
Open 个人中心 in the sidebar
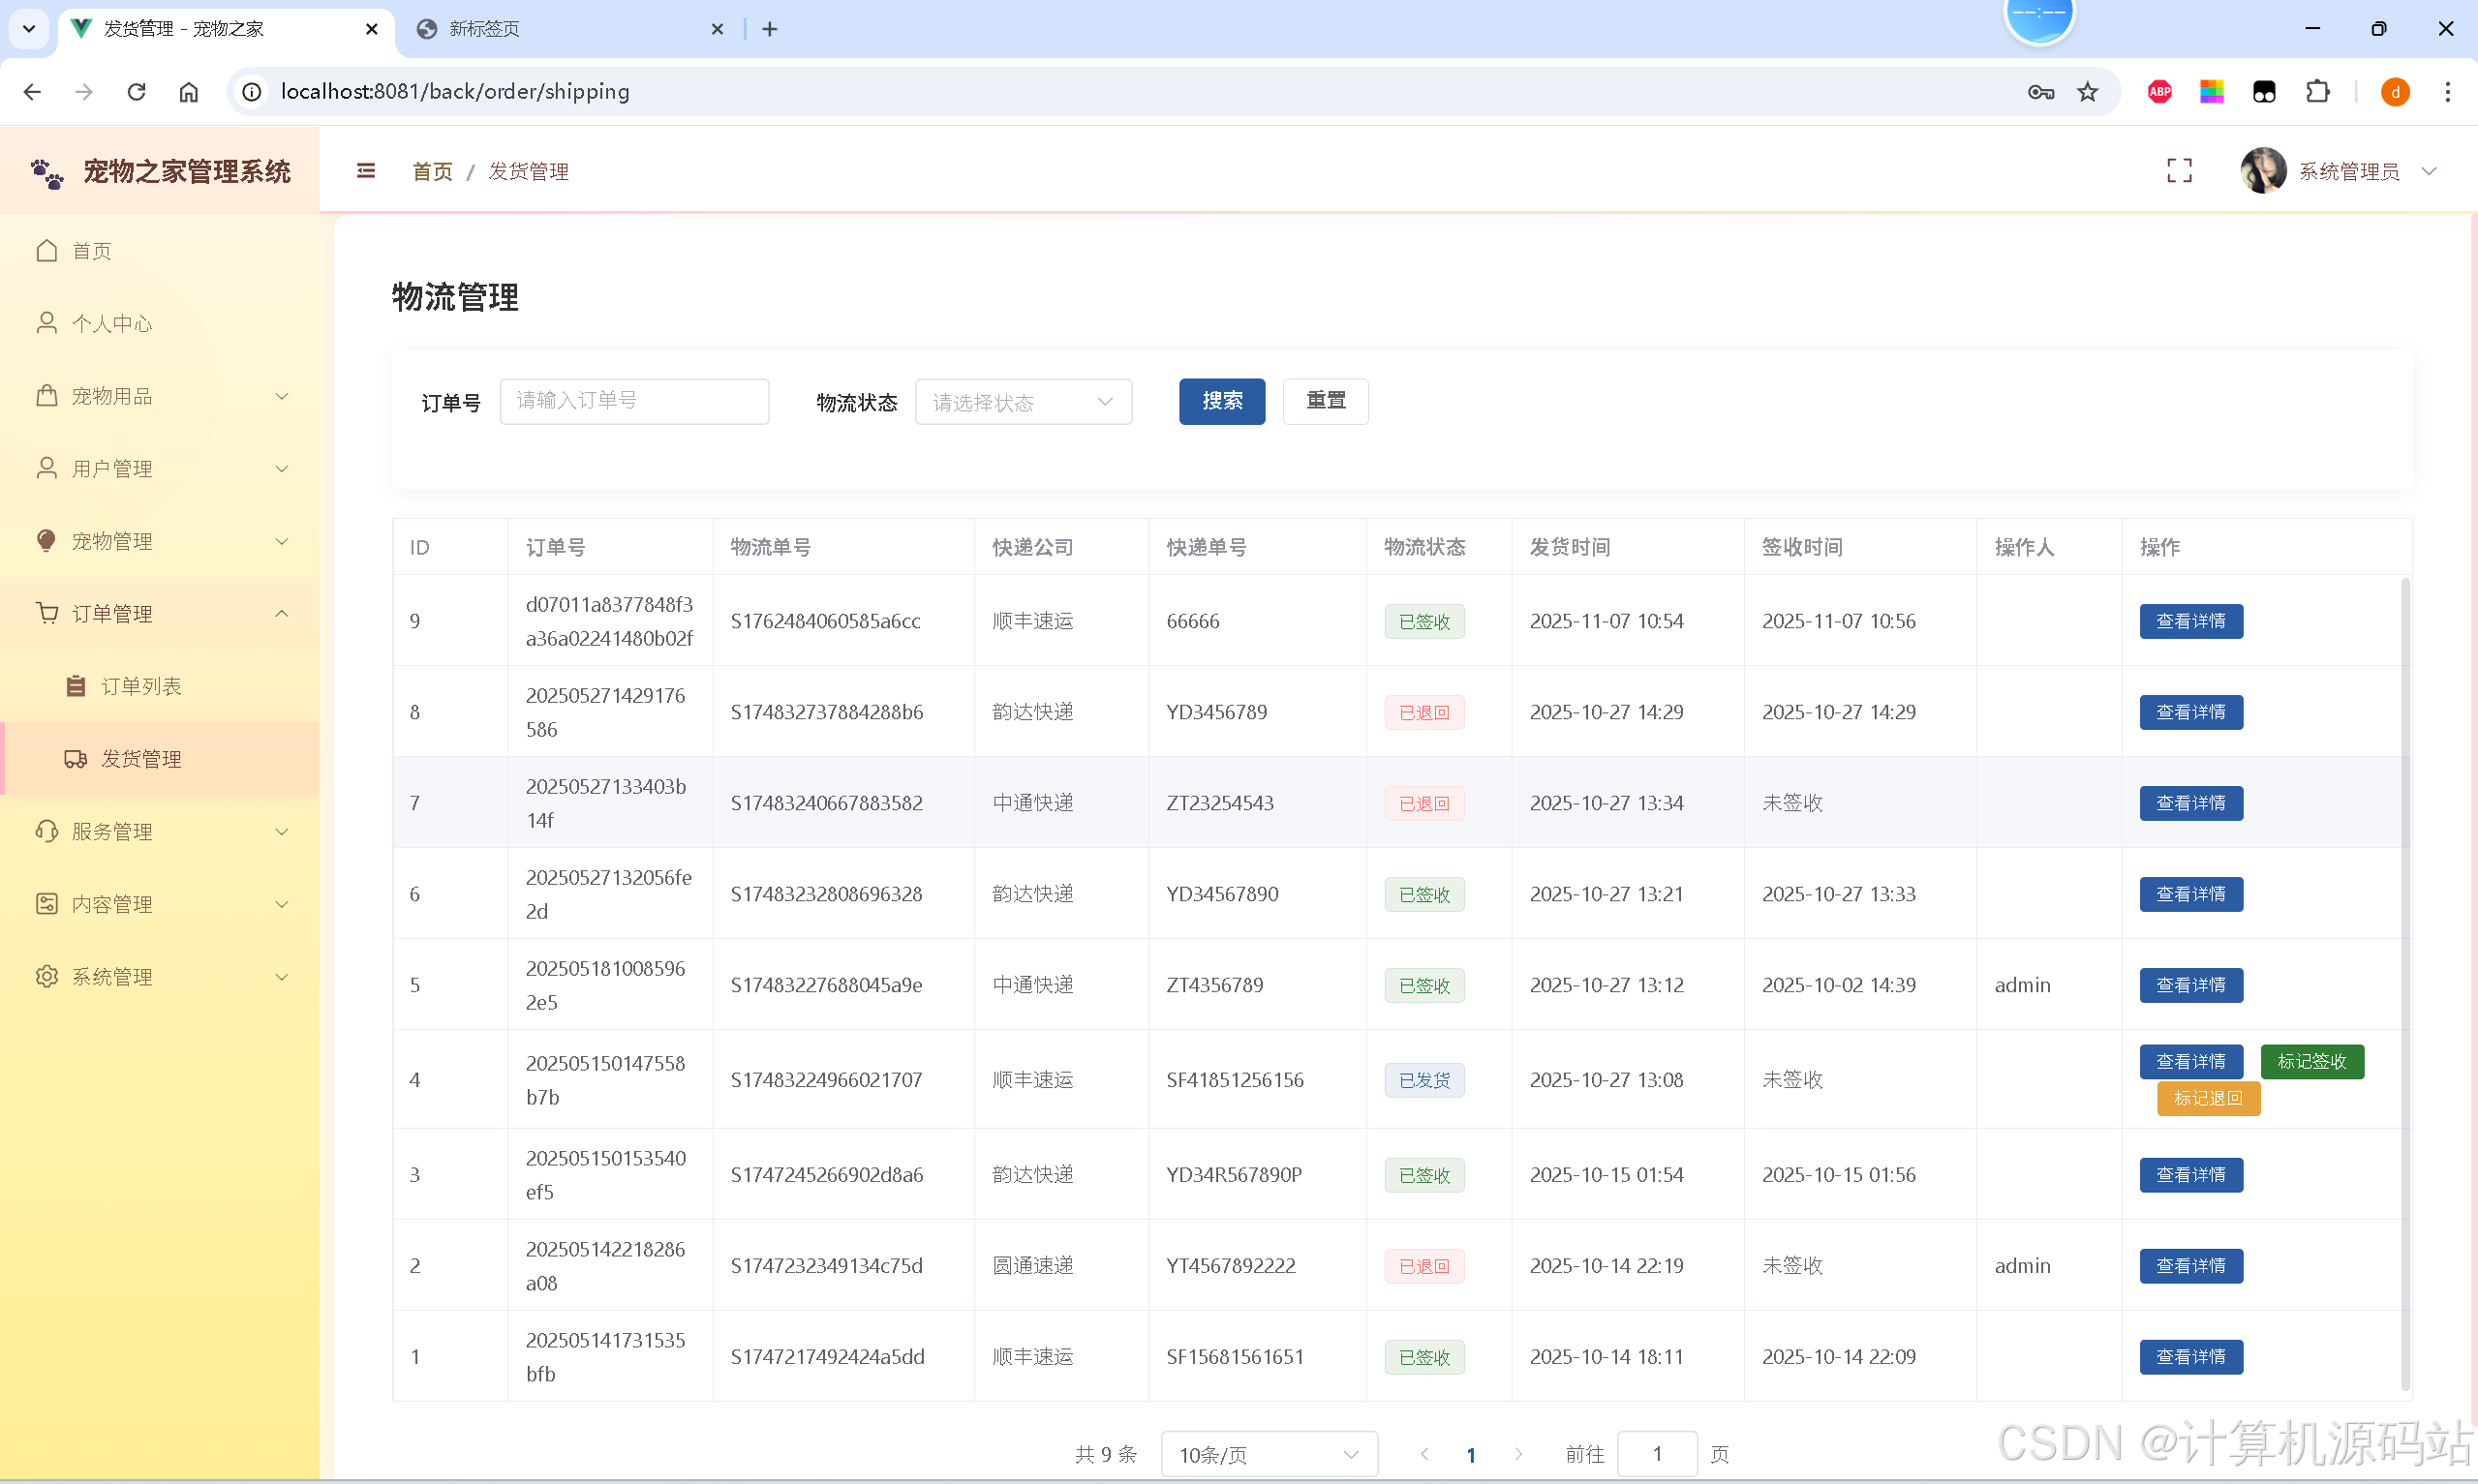click(160, 323)
